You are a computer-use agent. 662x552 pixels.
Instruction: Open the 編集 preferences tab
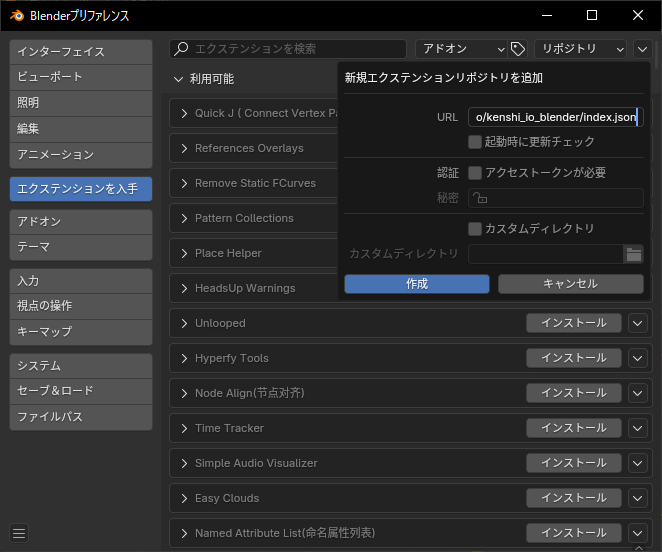point(81,129)
